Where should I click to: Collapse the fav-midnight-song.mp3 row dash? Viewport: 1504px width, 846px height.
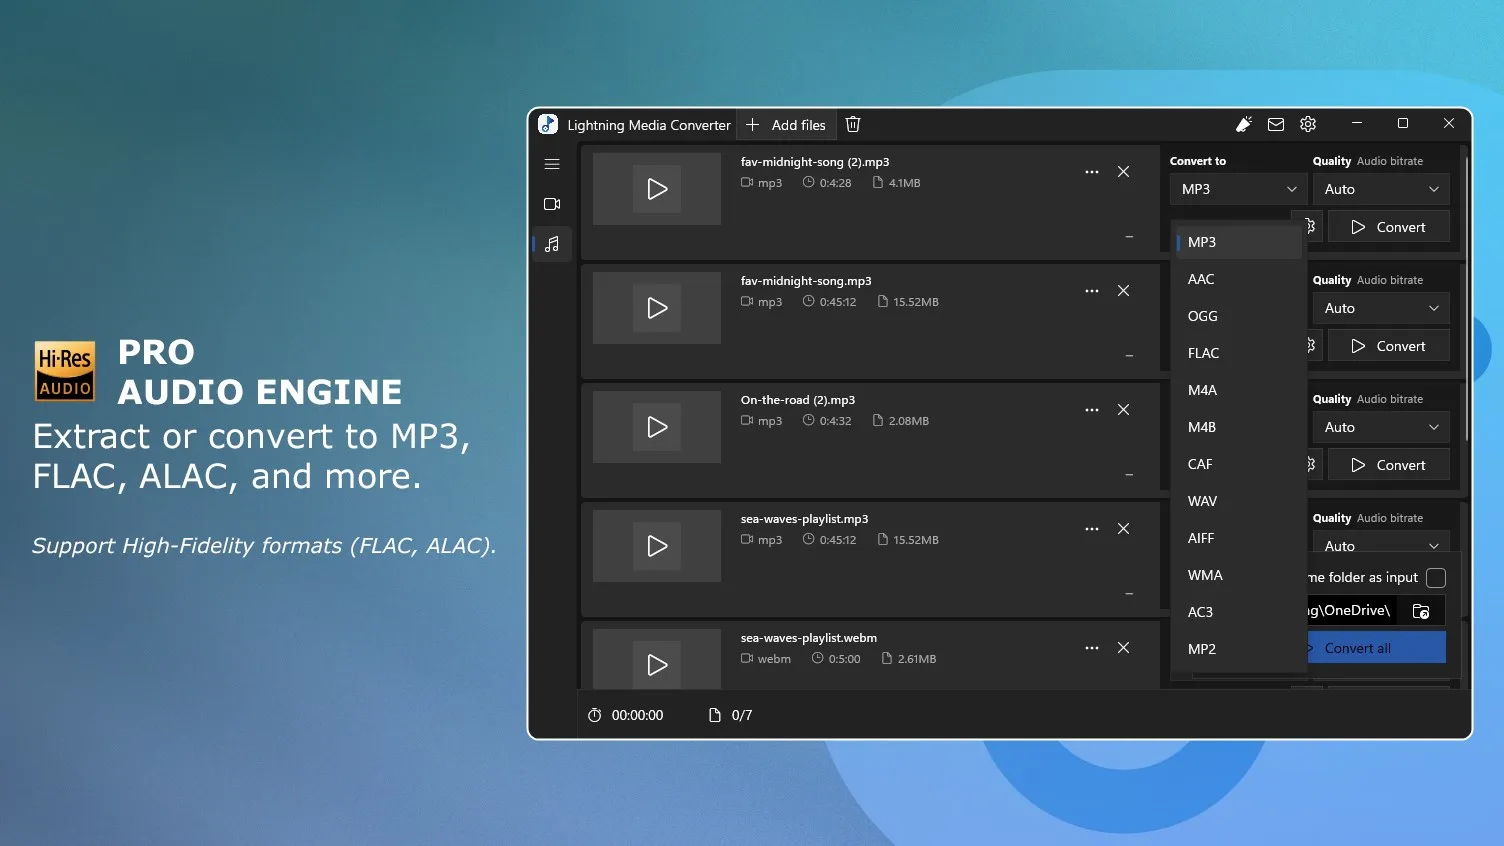pyautogui.click(x=1129, y=356)
